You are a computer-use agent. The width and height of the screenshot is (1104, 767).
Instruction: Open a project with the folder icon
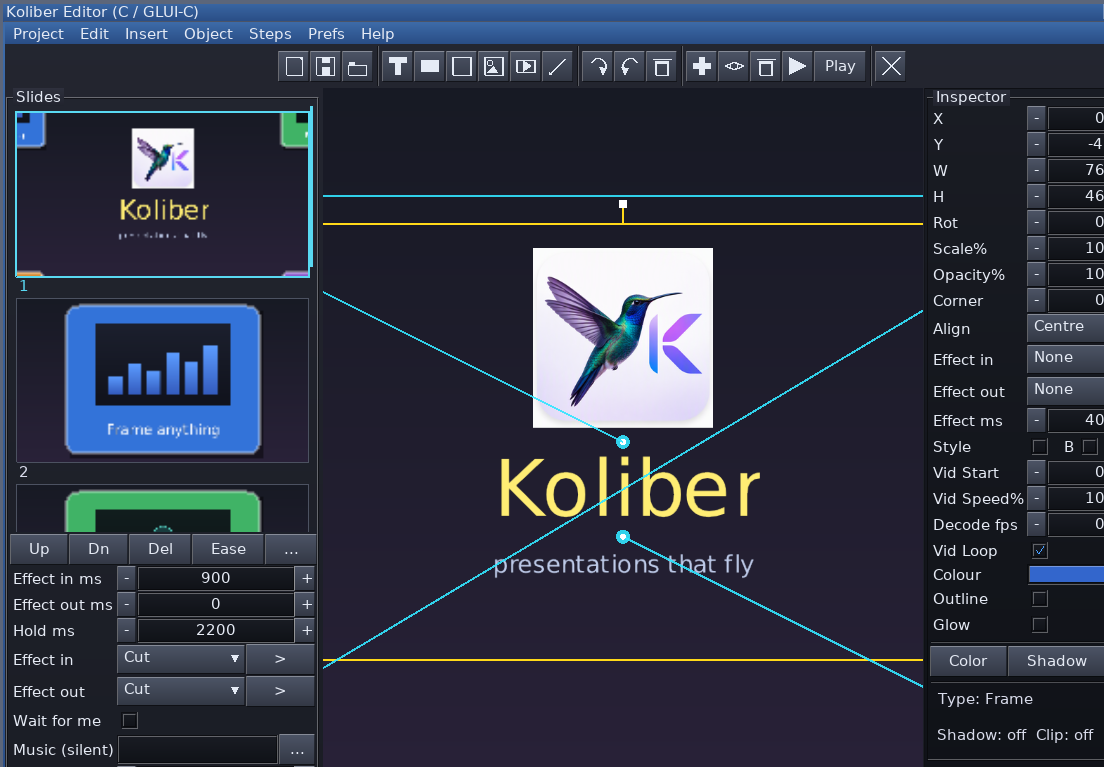(x=358, y=66)
